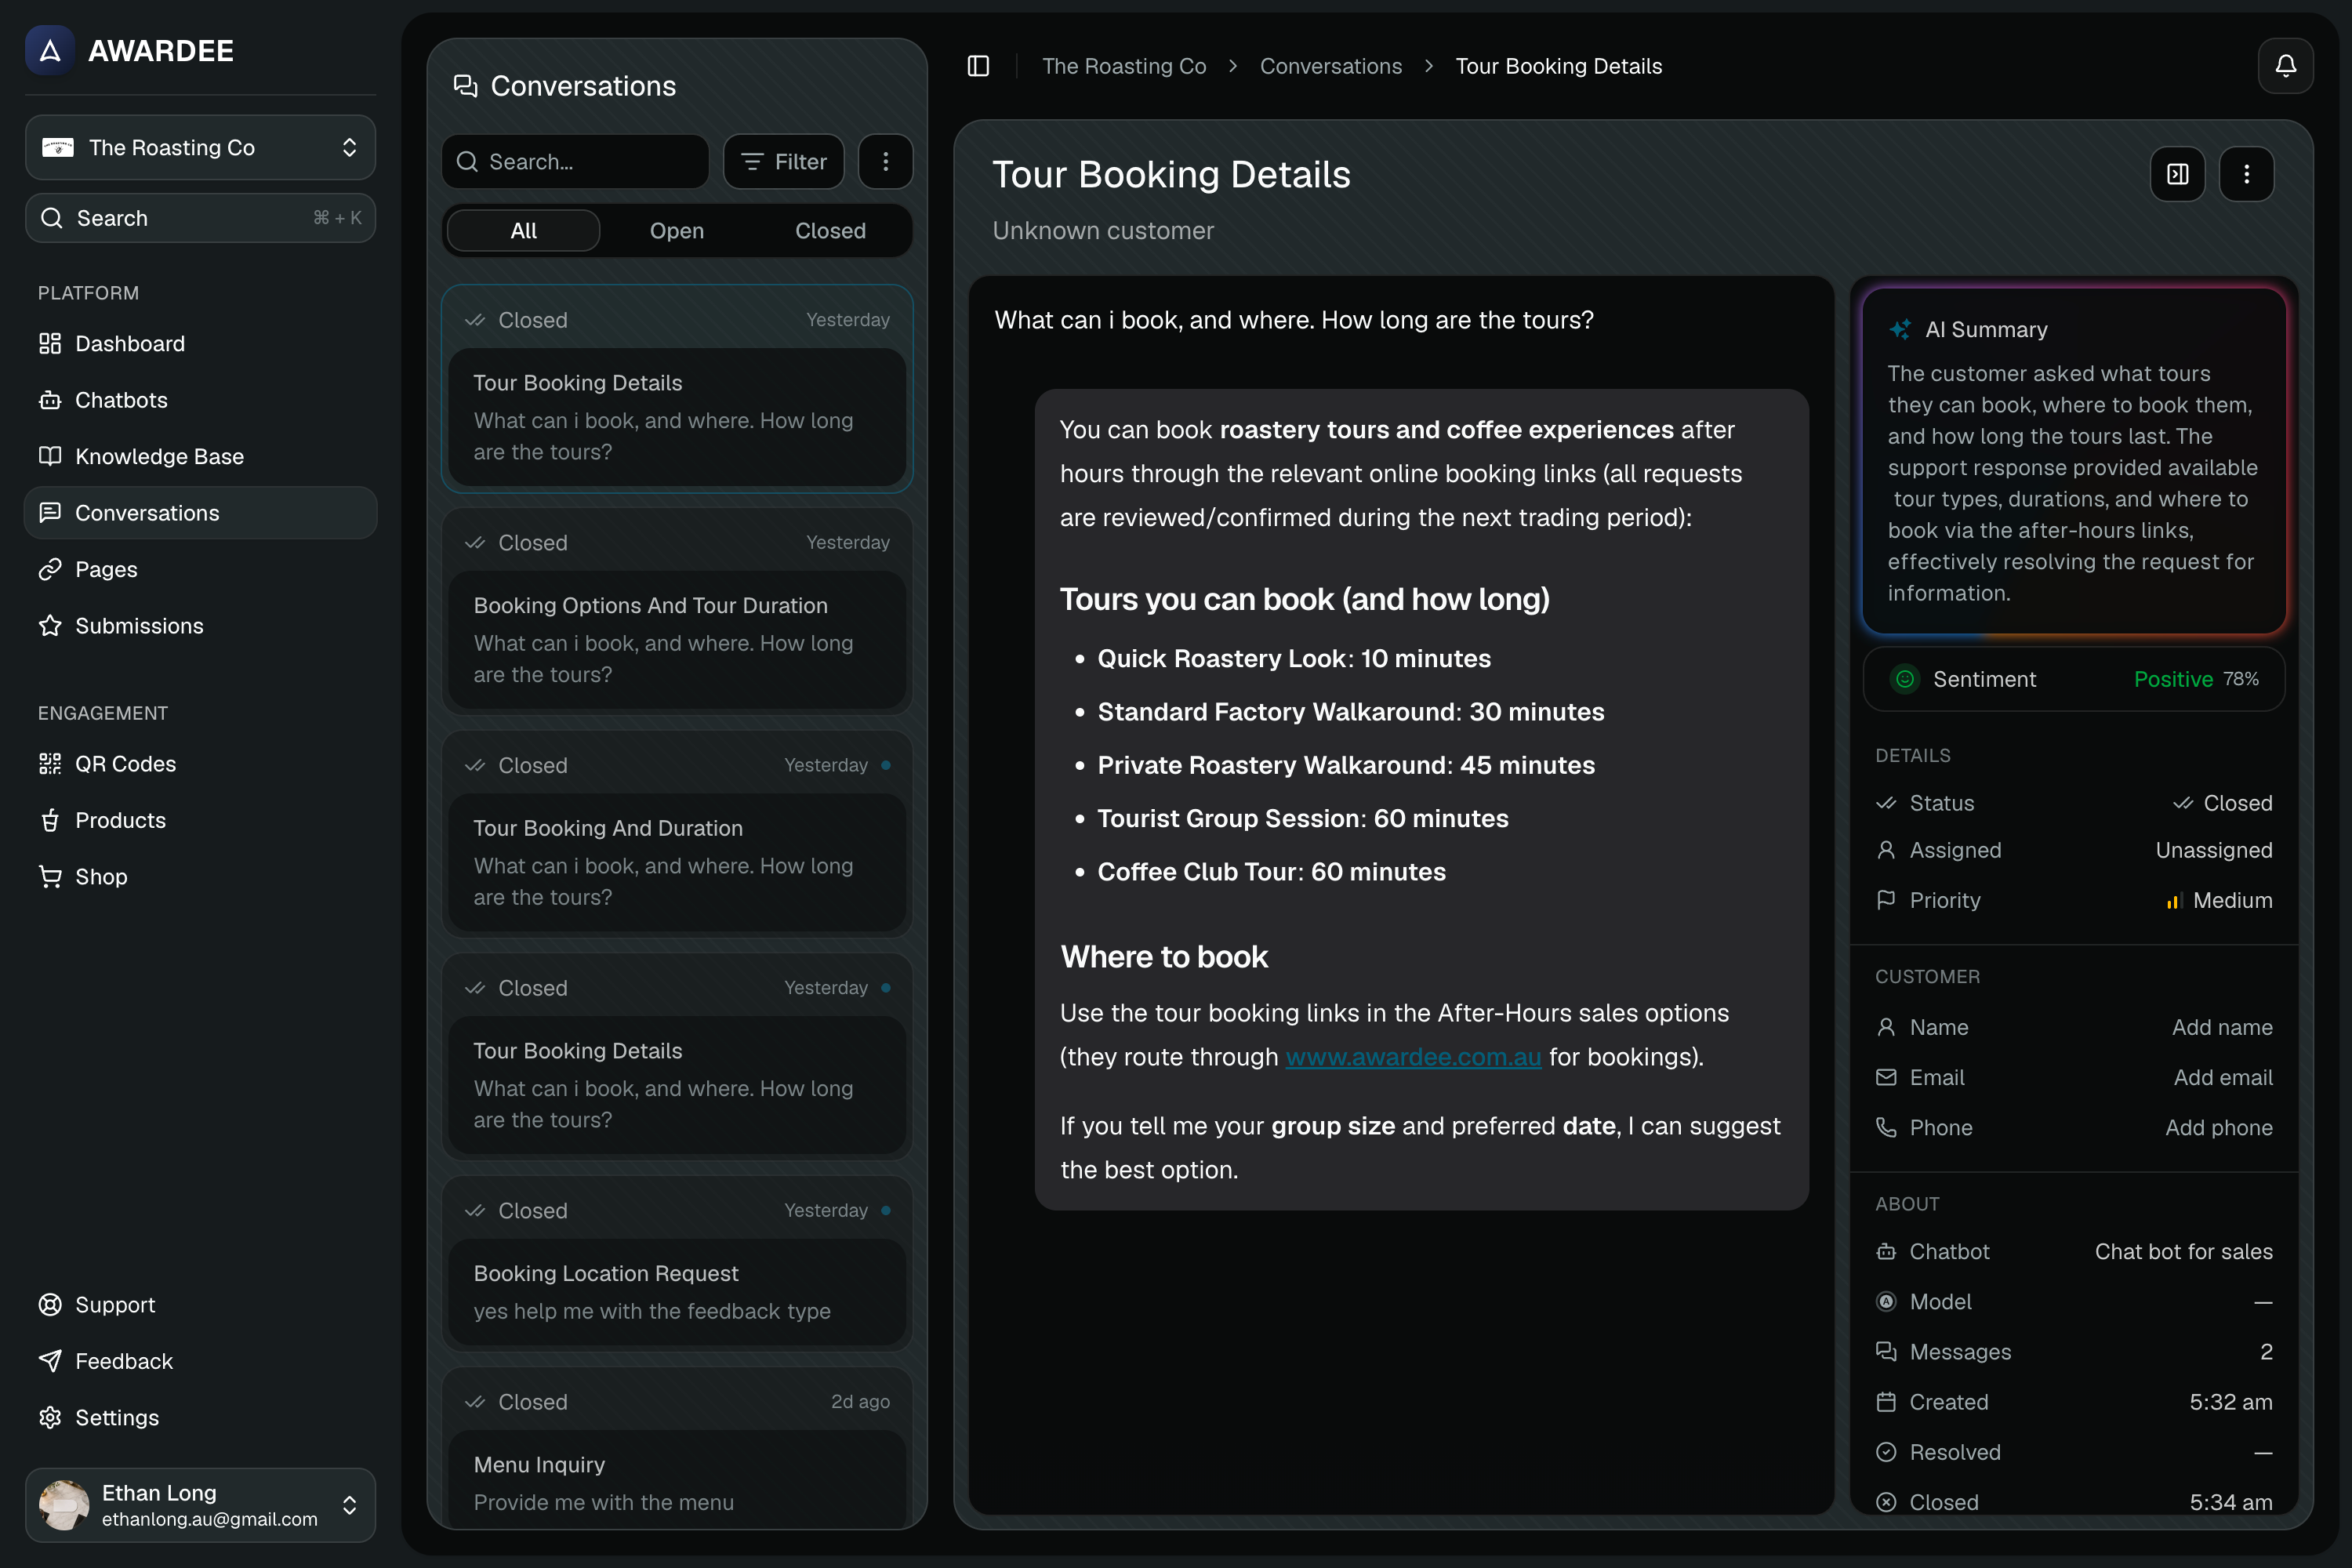
Task: Click the Created calendar icon
Action: coord(1886,1402)
